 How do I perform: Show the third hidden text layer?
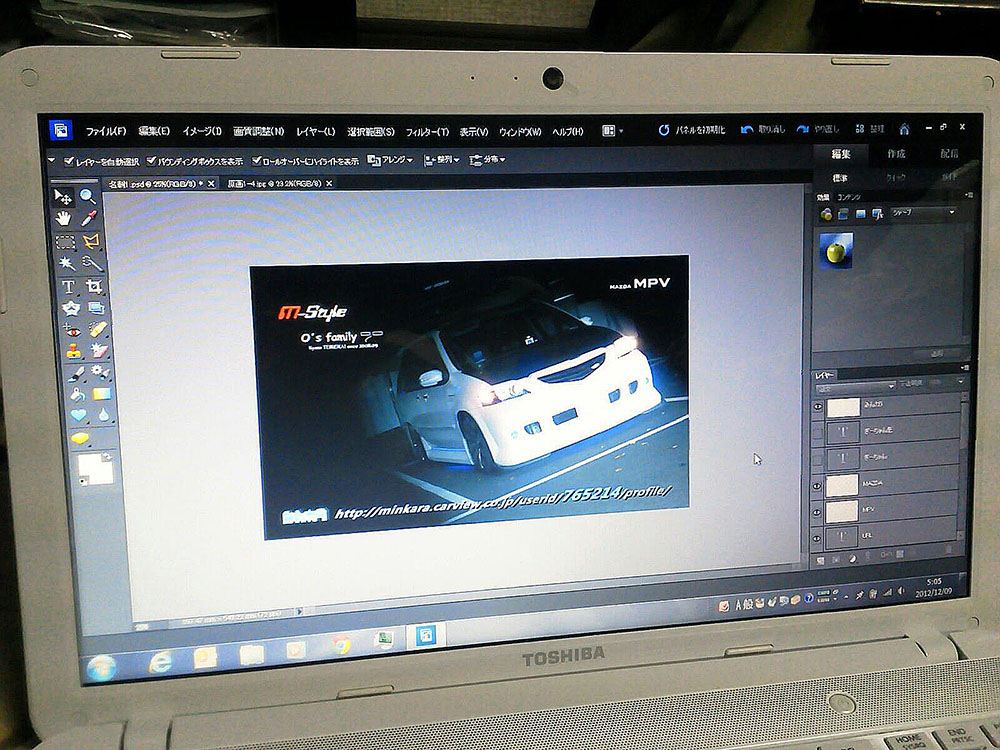pyautogui.click(x=818, y=459)
